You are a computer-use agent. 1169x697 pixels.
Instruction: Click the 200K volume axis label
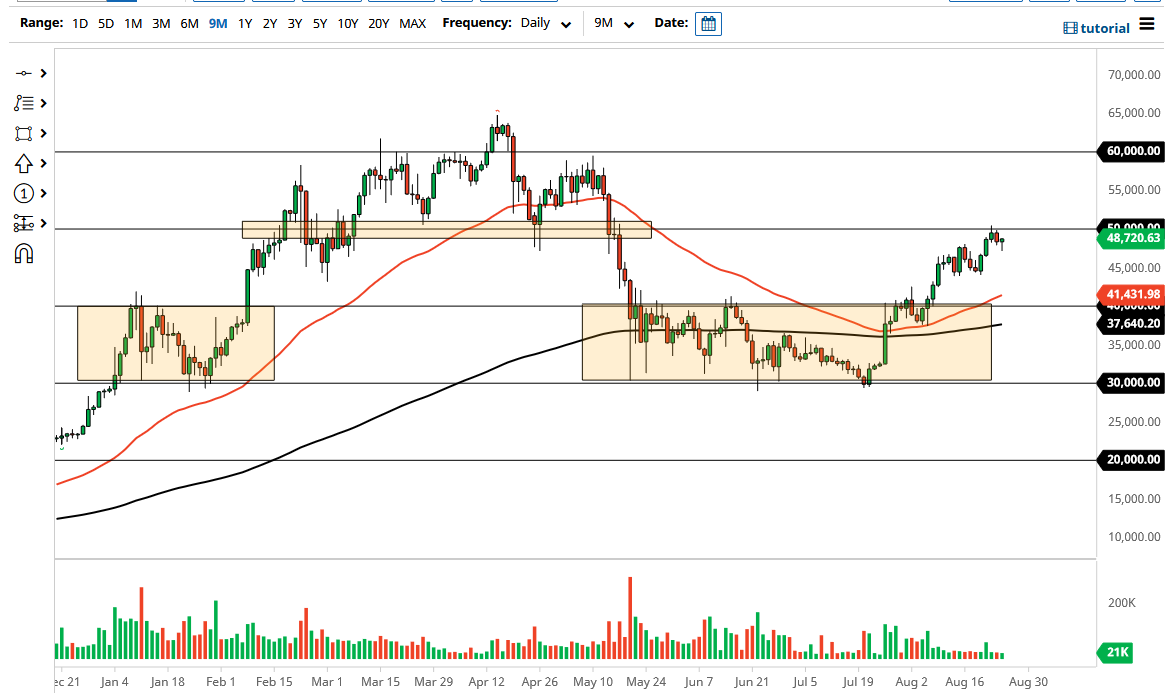1121,602
